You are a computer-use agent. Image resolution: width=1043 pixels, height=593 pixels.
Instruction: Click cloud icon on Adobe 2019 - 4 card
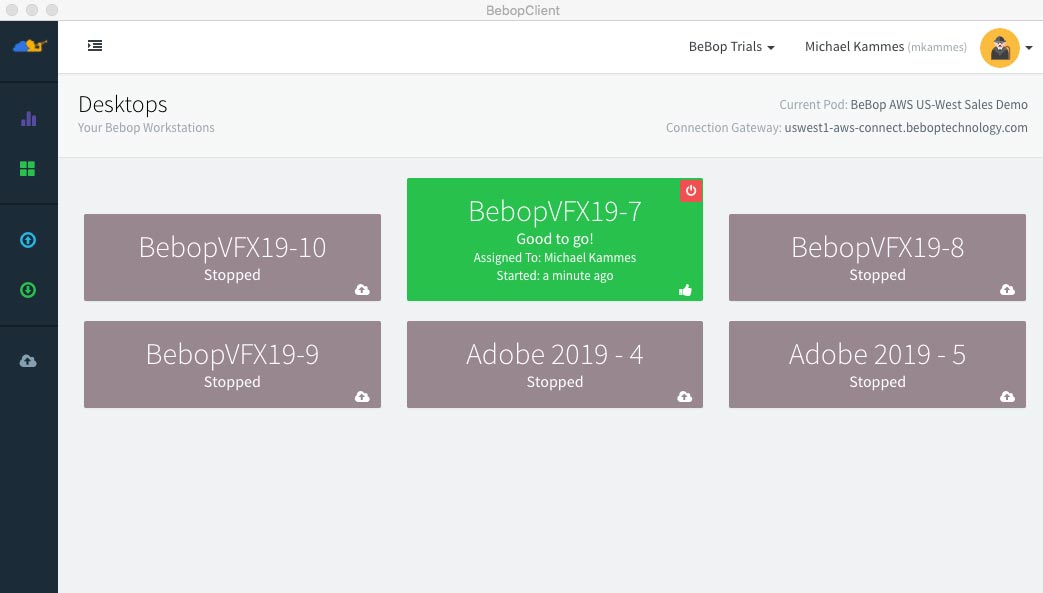click(684, 397)
